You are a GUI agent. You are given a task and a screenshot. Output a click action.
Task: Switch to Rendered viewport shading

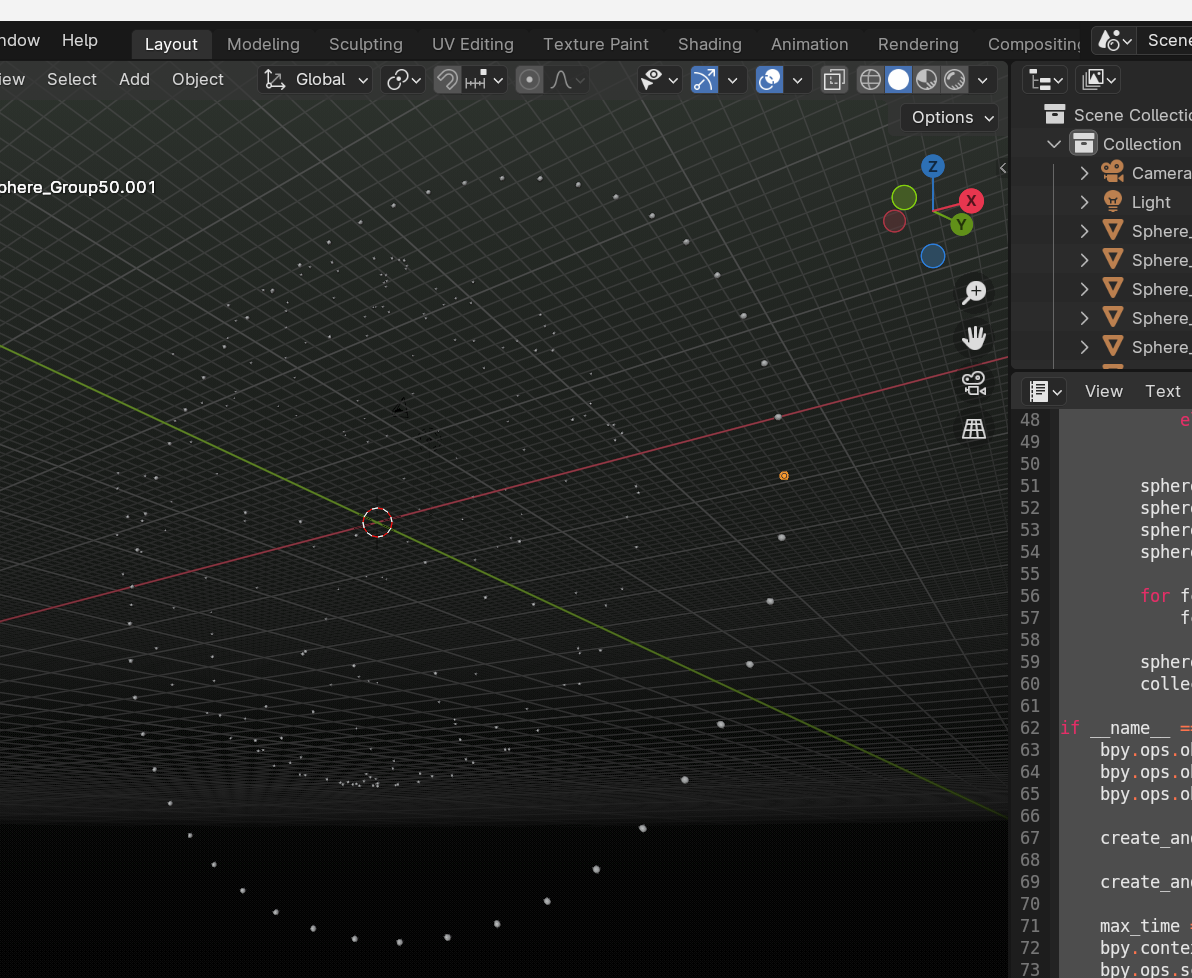(955, 79)
